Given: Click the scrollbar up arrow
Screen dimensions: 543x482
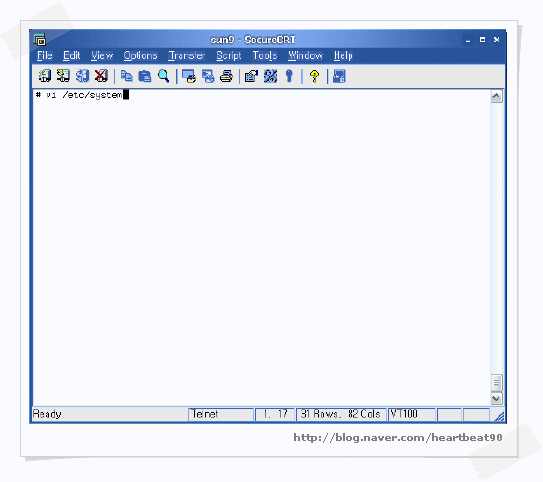Looking at the screenshot, I should [x=496, y=97].
